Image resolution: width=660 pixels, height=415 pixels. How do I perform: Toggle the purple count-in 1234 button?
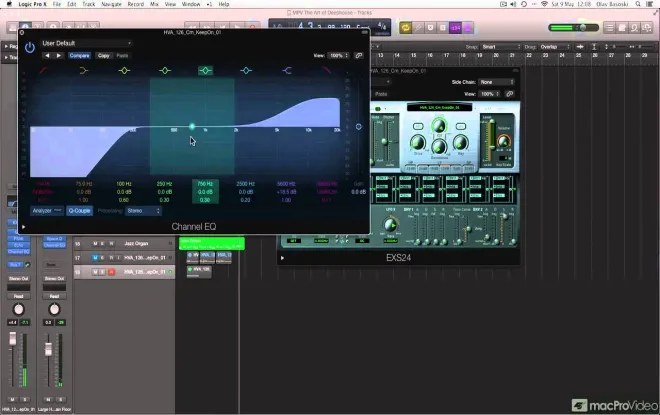[x=455, y=28]
